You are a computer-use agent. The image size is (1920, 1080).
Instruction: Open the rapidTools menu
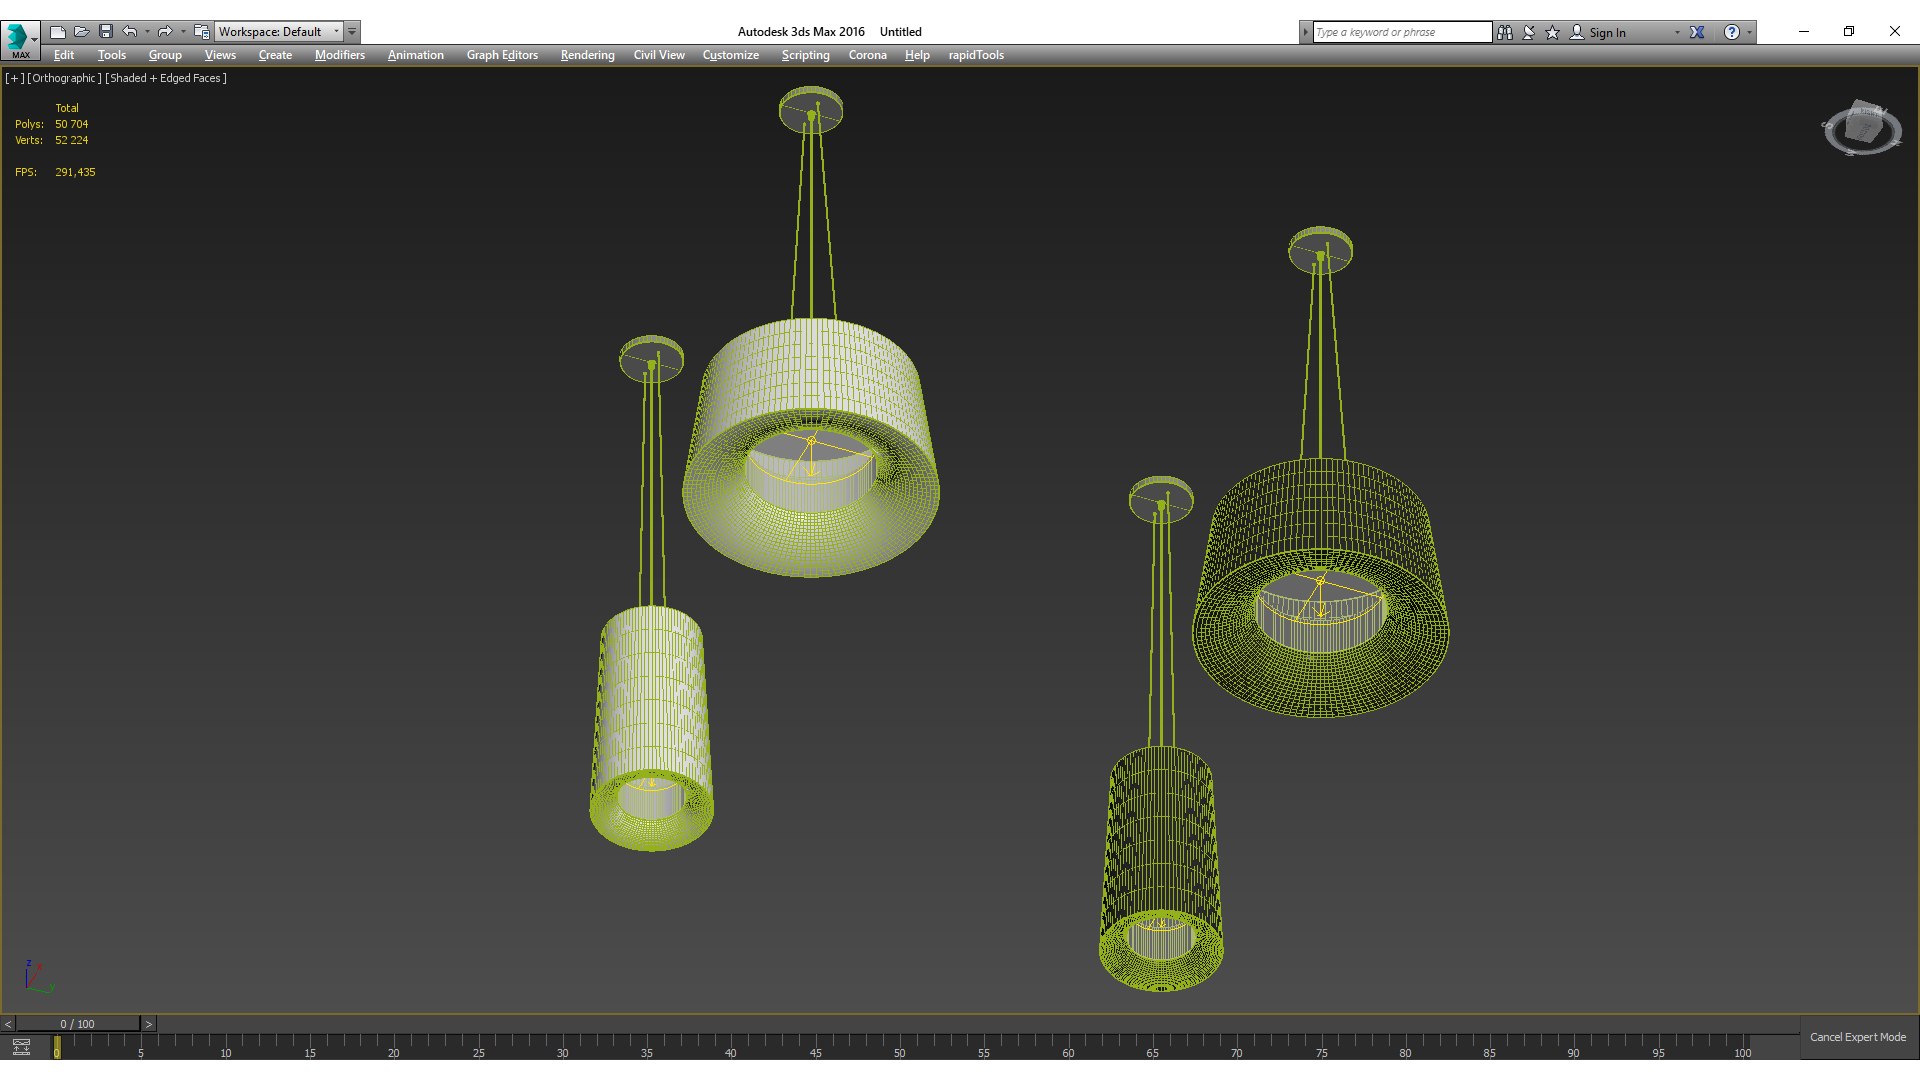976,55
